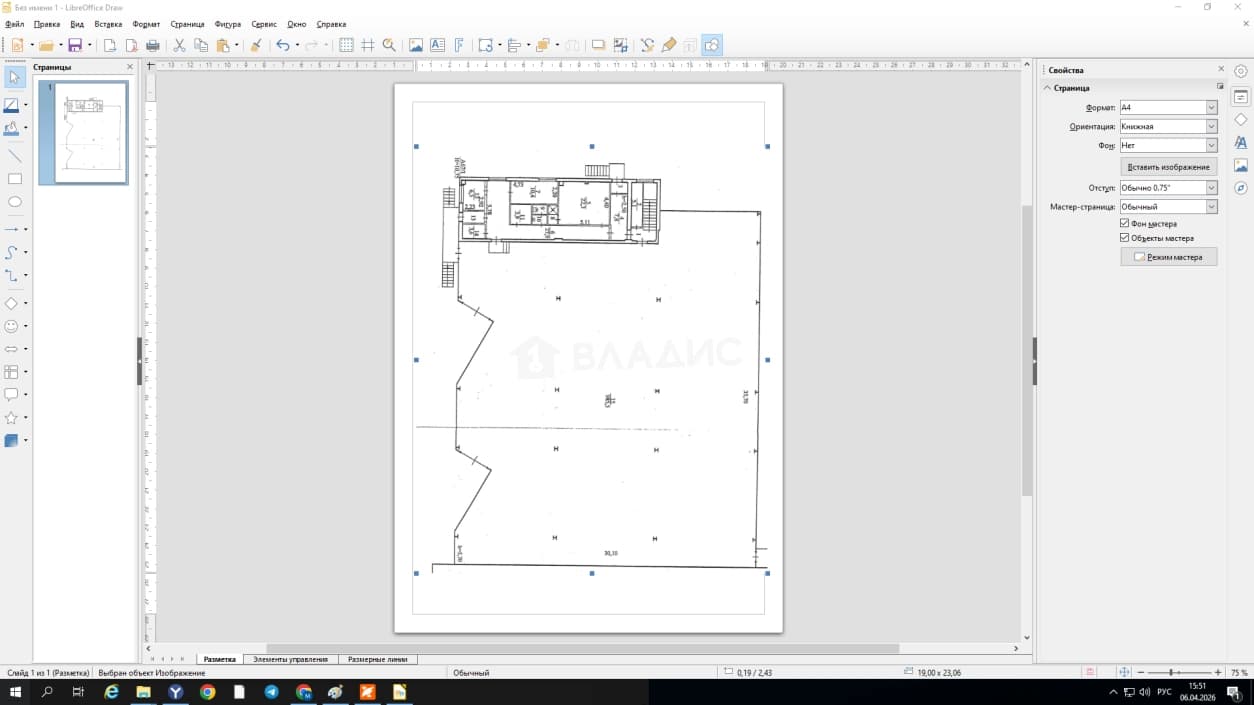Click Show draw functions icon
The image size is (1254, 705).
tap(712, 45)
